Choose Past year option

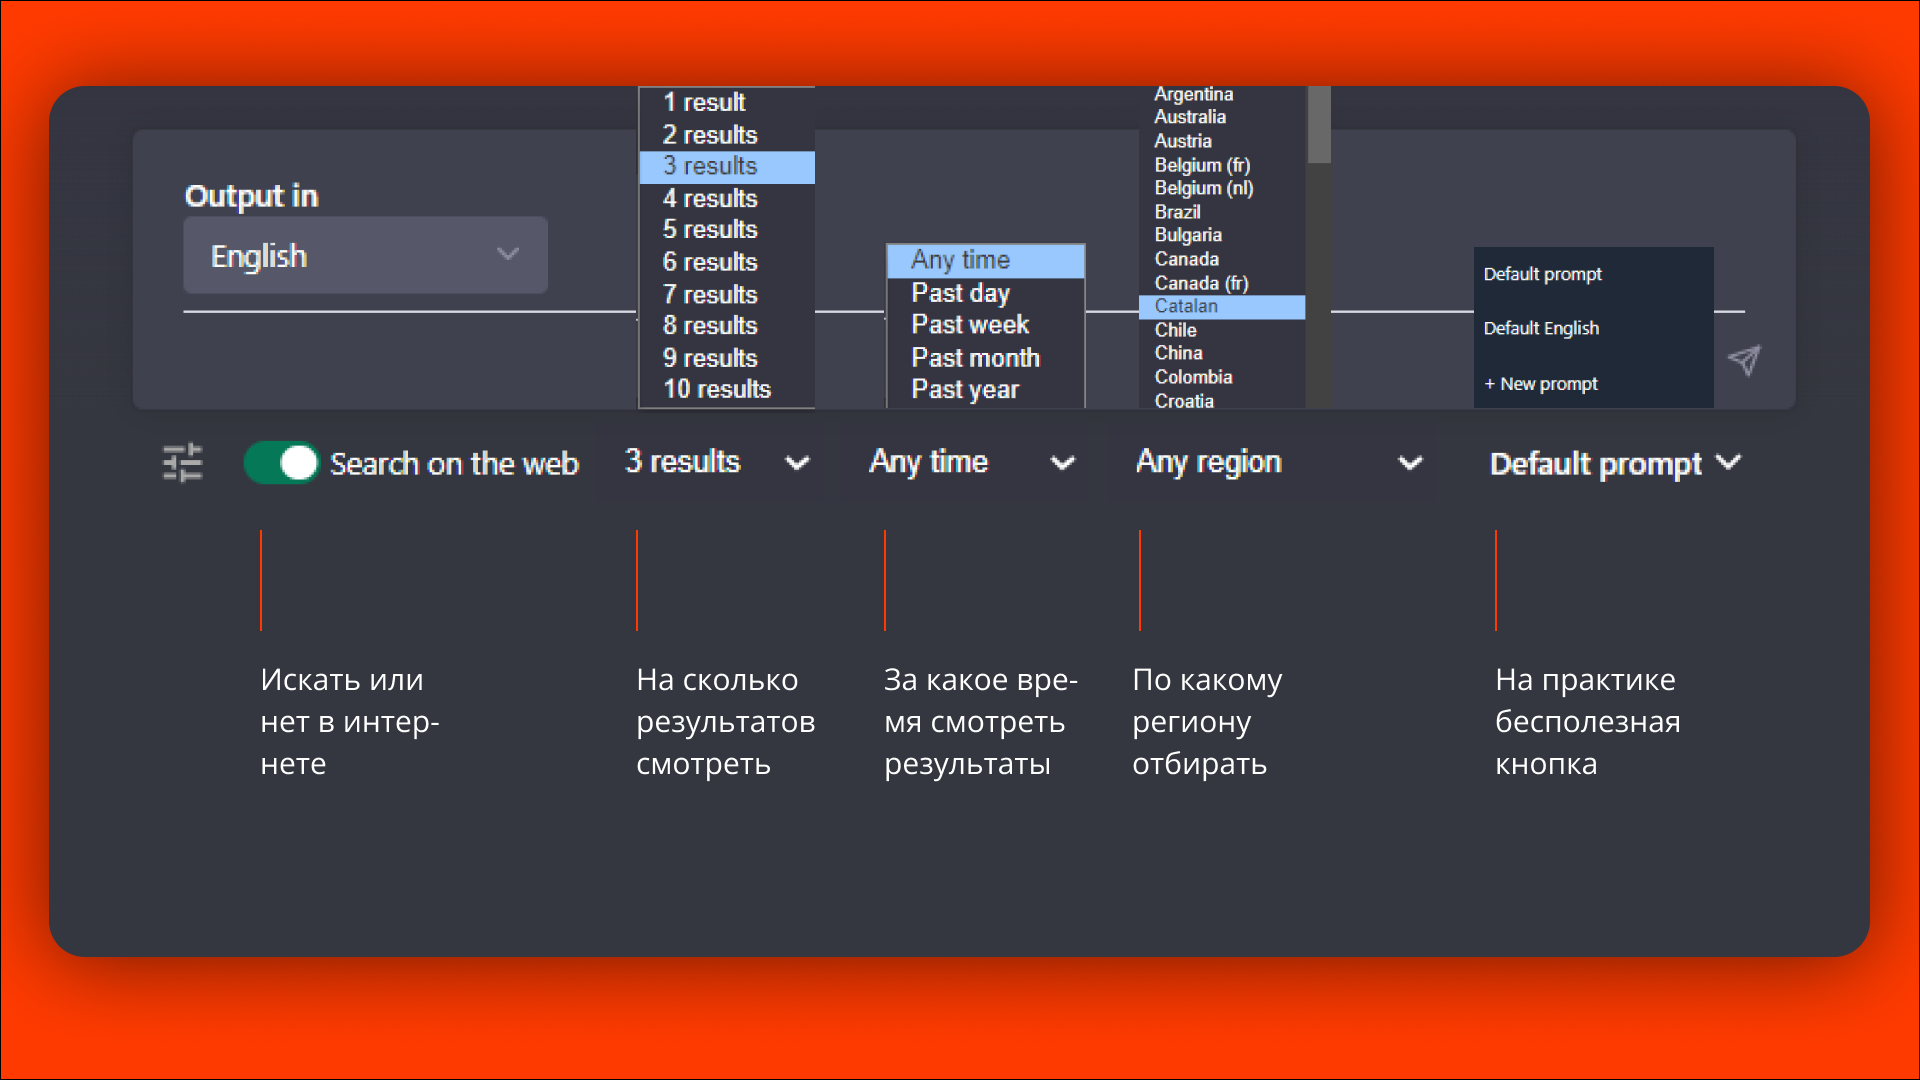[x=964, y=389]
